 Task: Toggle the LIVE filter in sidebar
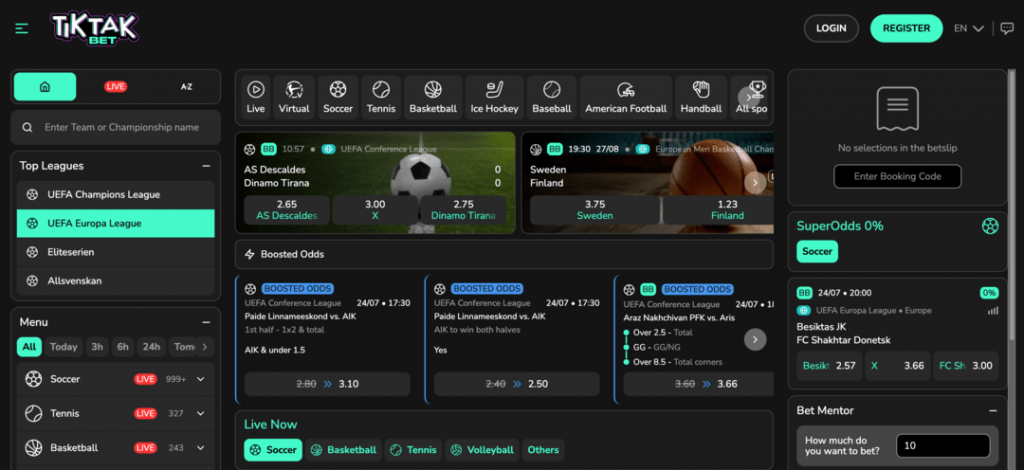click(x=116, y=87)
